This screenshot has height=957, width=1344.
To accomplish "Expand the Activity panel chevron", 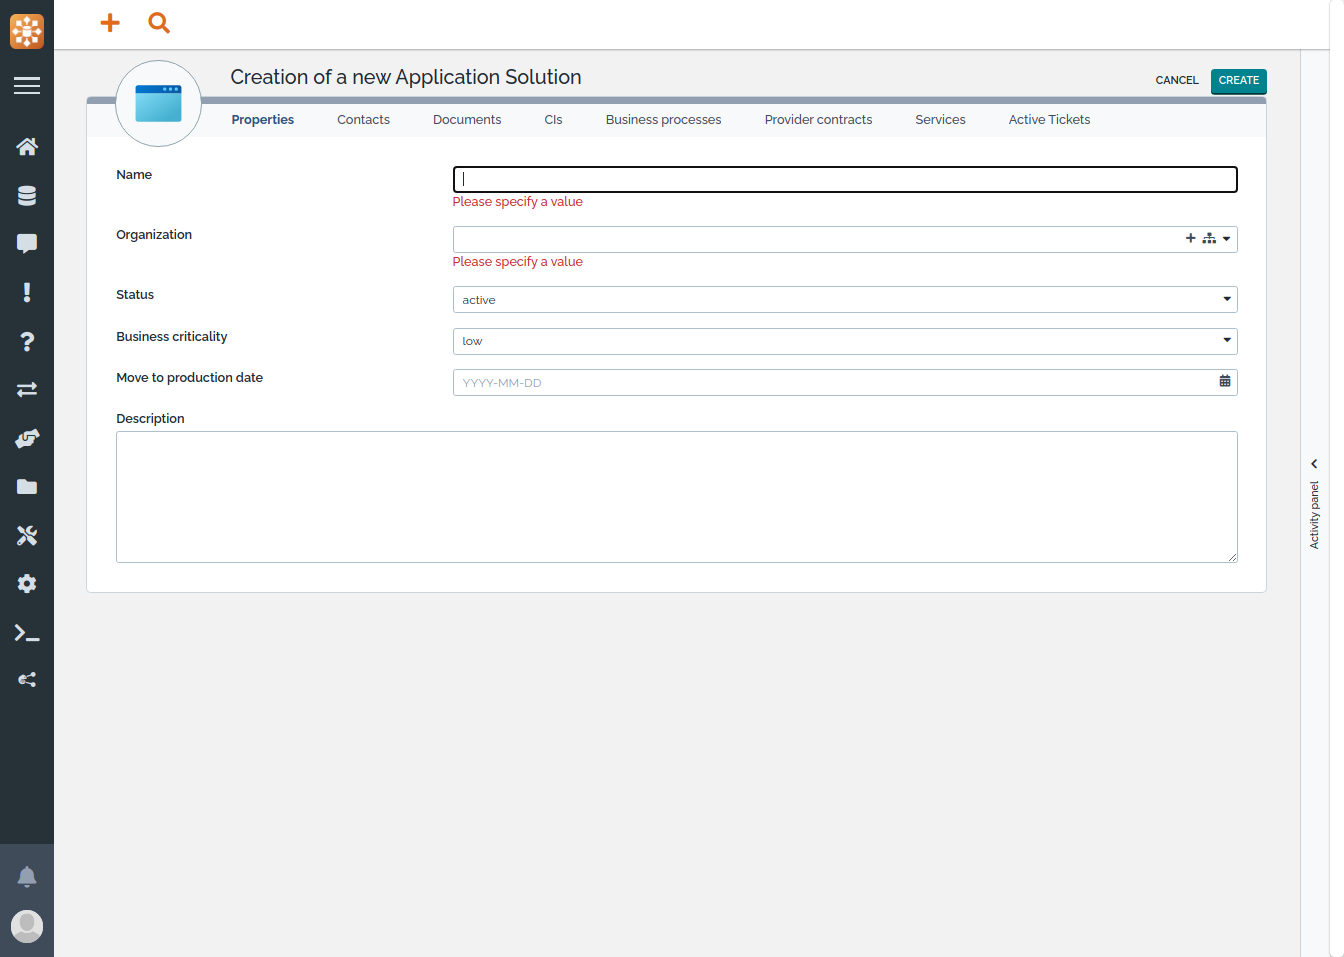I will tap(1314, 464).
